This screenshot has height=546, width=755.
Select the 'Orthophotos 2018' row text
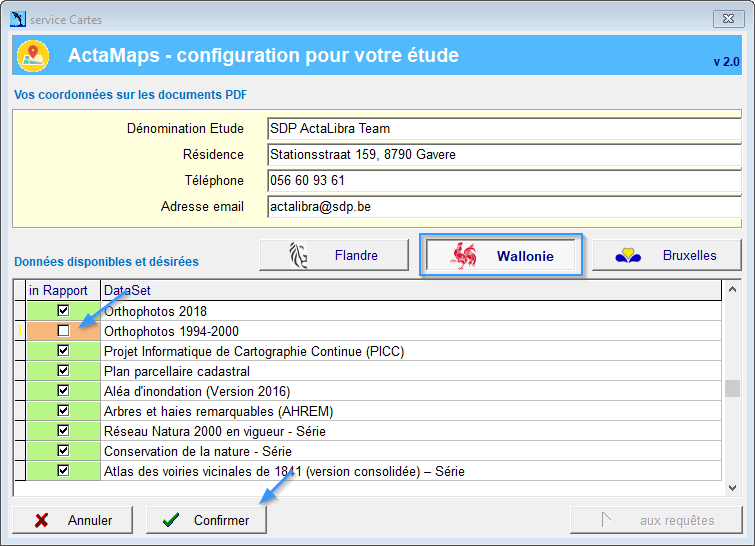(x=155, y=311)
